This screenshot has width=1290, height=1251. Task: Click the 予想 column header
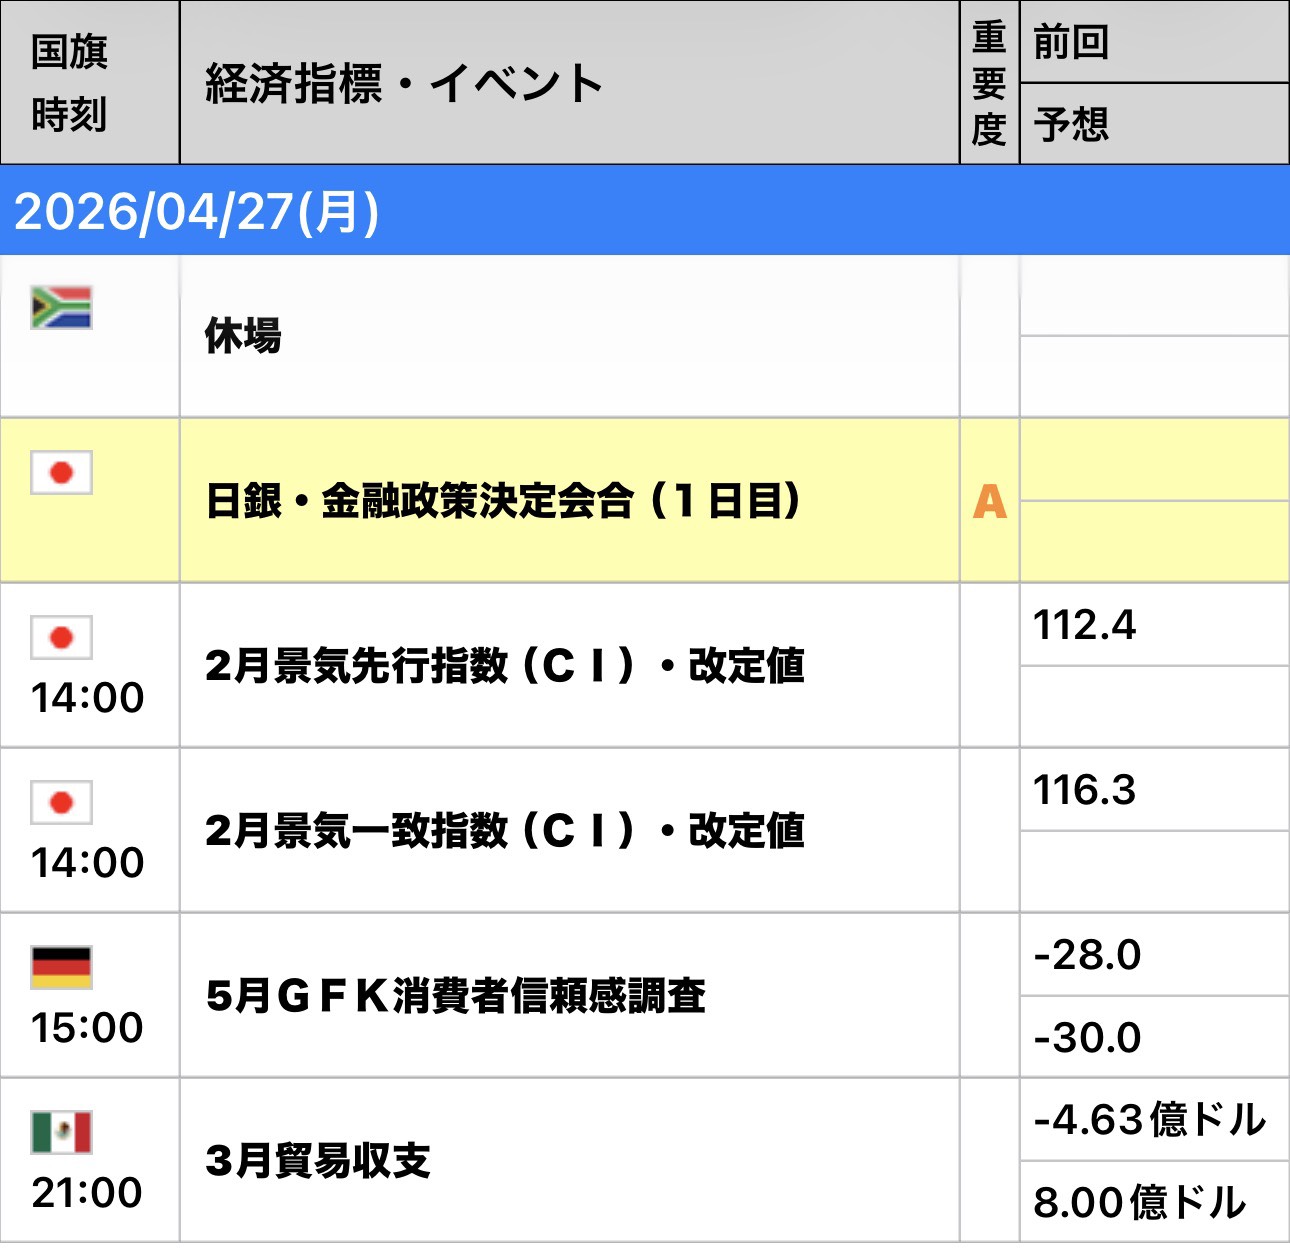pyautogui.click(x=1071, y=125)
